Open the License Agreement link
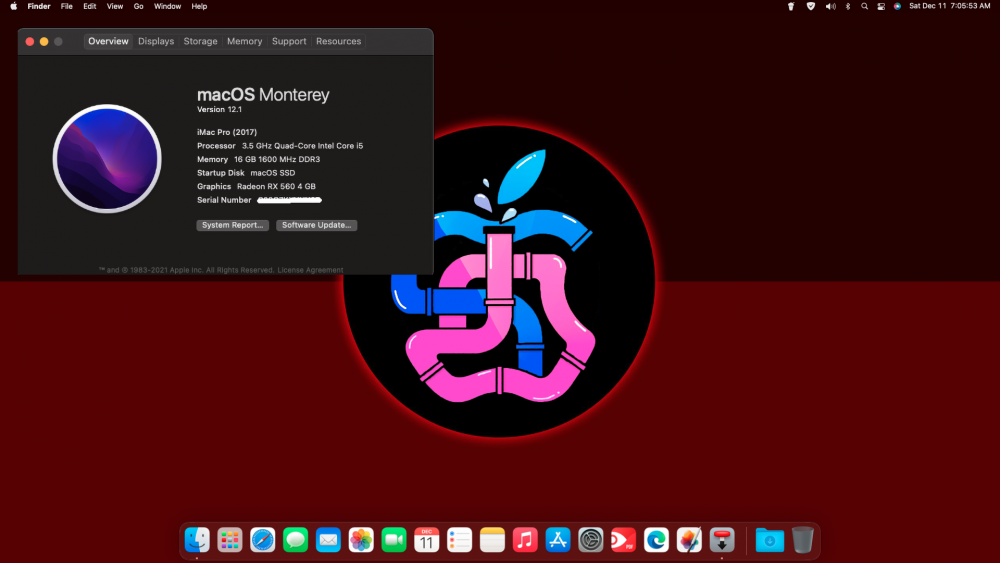This screenshot has width=1000, height=563. point(311,270)
